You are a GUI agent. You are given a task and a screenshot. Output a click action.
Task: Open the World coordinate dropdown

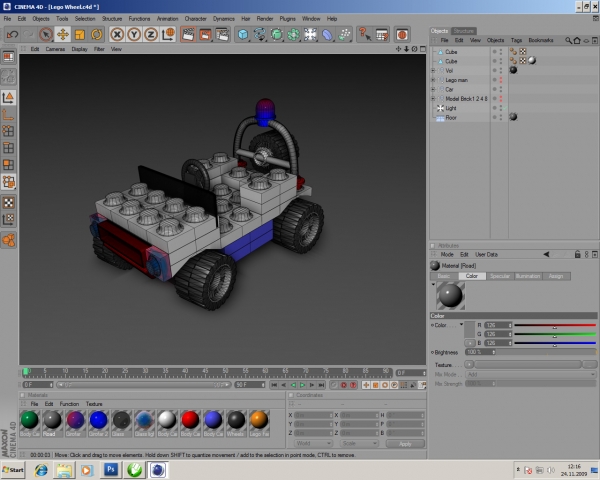313,443
